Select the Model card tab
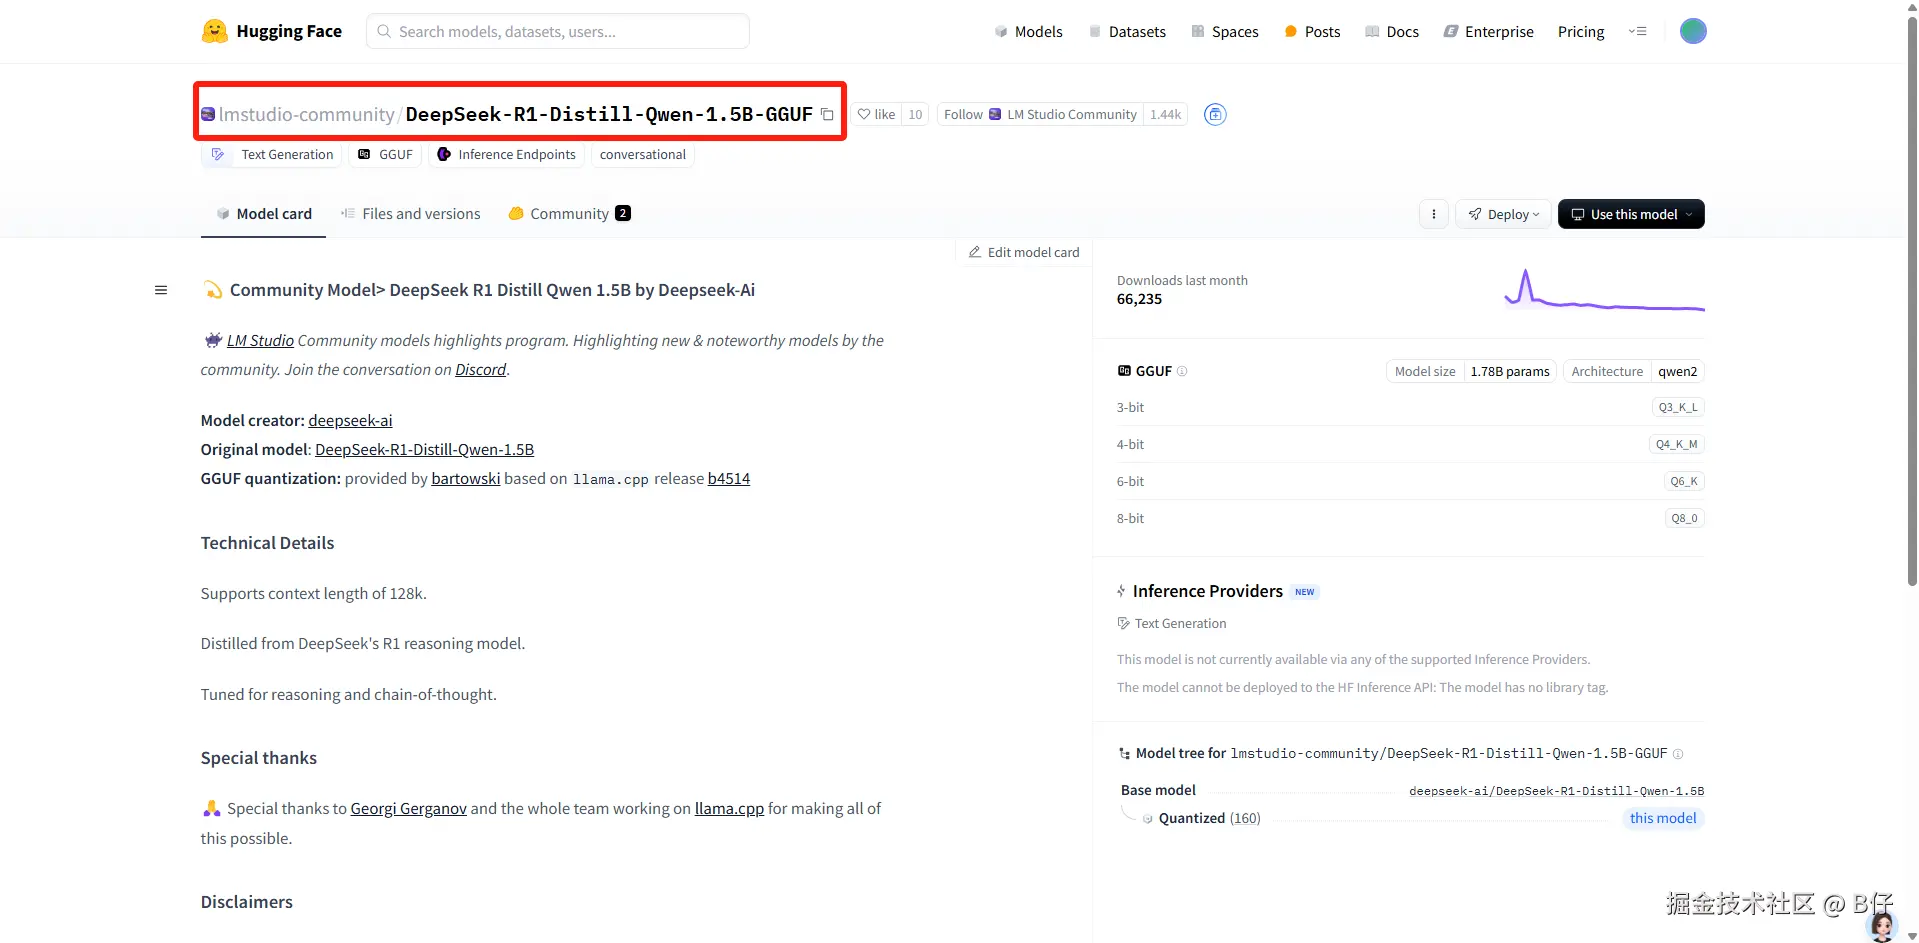The height and width of the screenshot is (943, 1919). coord(264,214)
